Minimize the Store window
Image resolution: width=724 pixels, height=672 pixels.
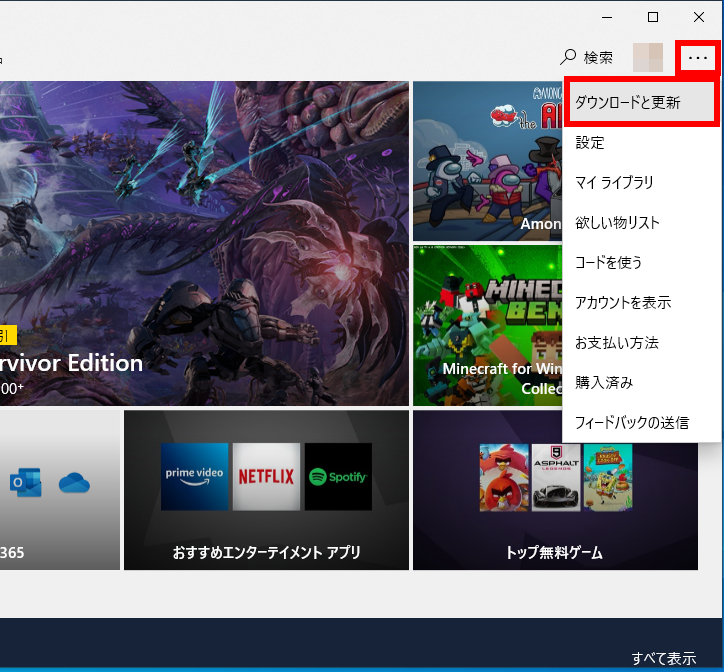607,18
